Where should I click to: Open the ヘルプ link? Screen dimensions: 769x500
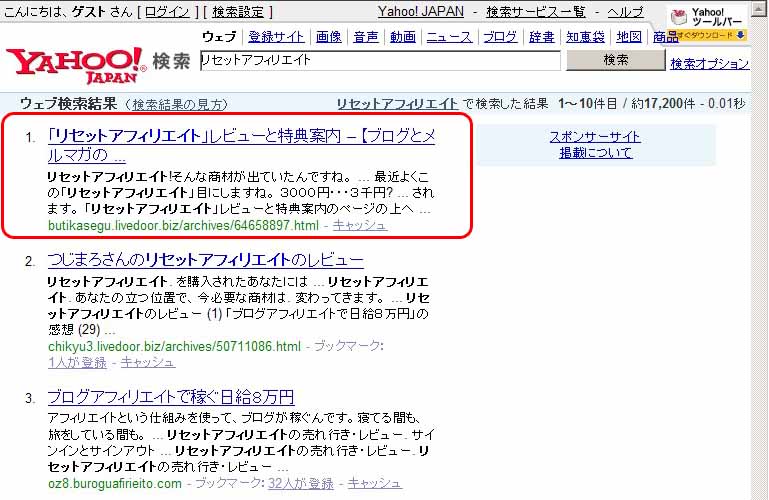tap(625, 12)
